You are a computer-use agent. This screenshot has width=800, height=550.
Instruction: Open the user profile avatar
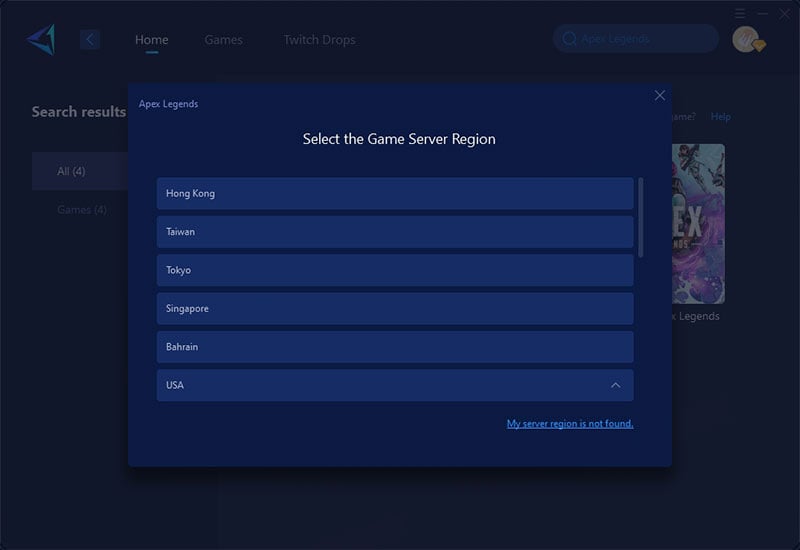tap(747, 39)
